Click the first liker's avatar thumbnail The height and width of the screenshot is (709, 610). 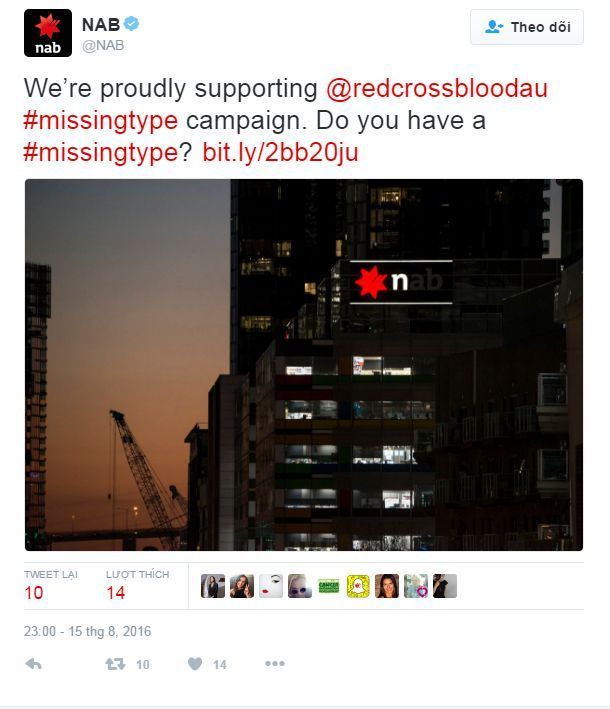pyautogui.click(x=213, y=586)
